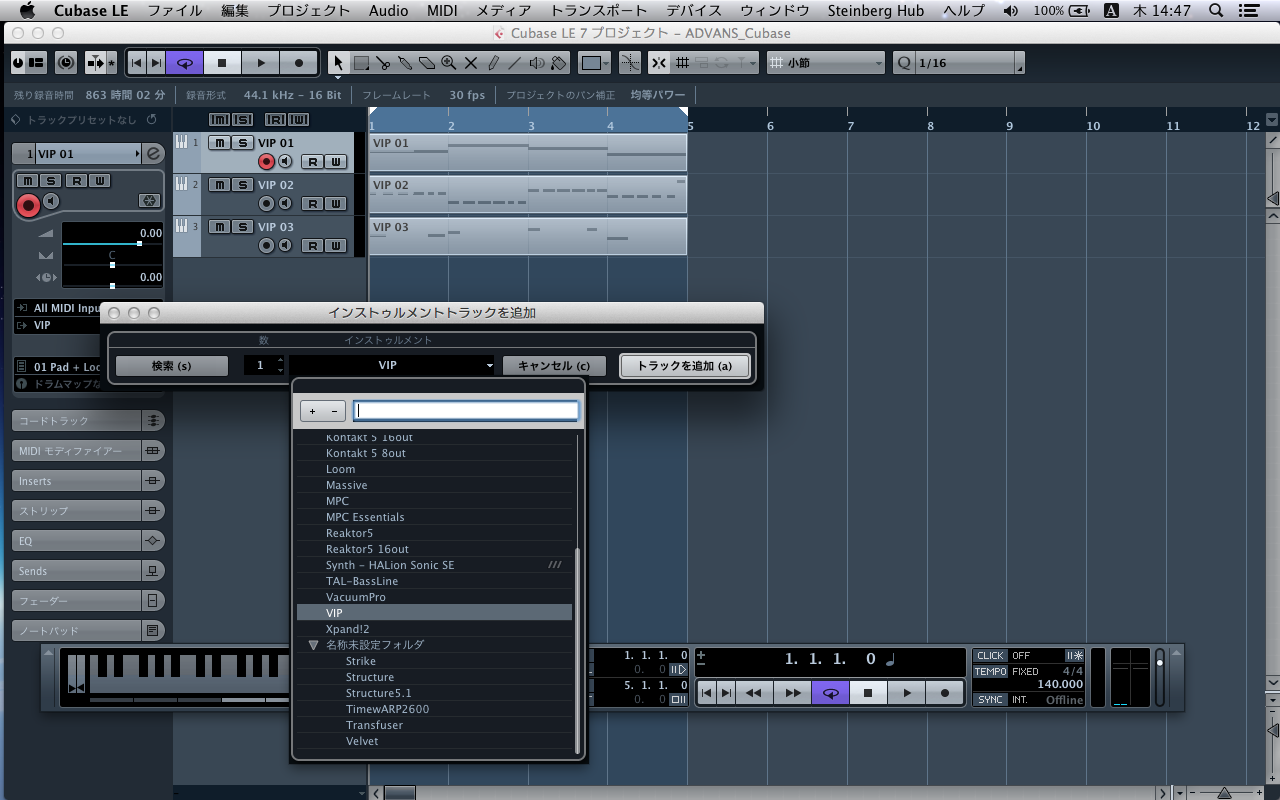
Task: Click the instrument search text field
Action: click(466, 411)
